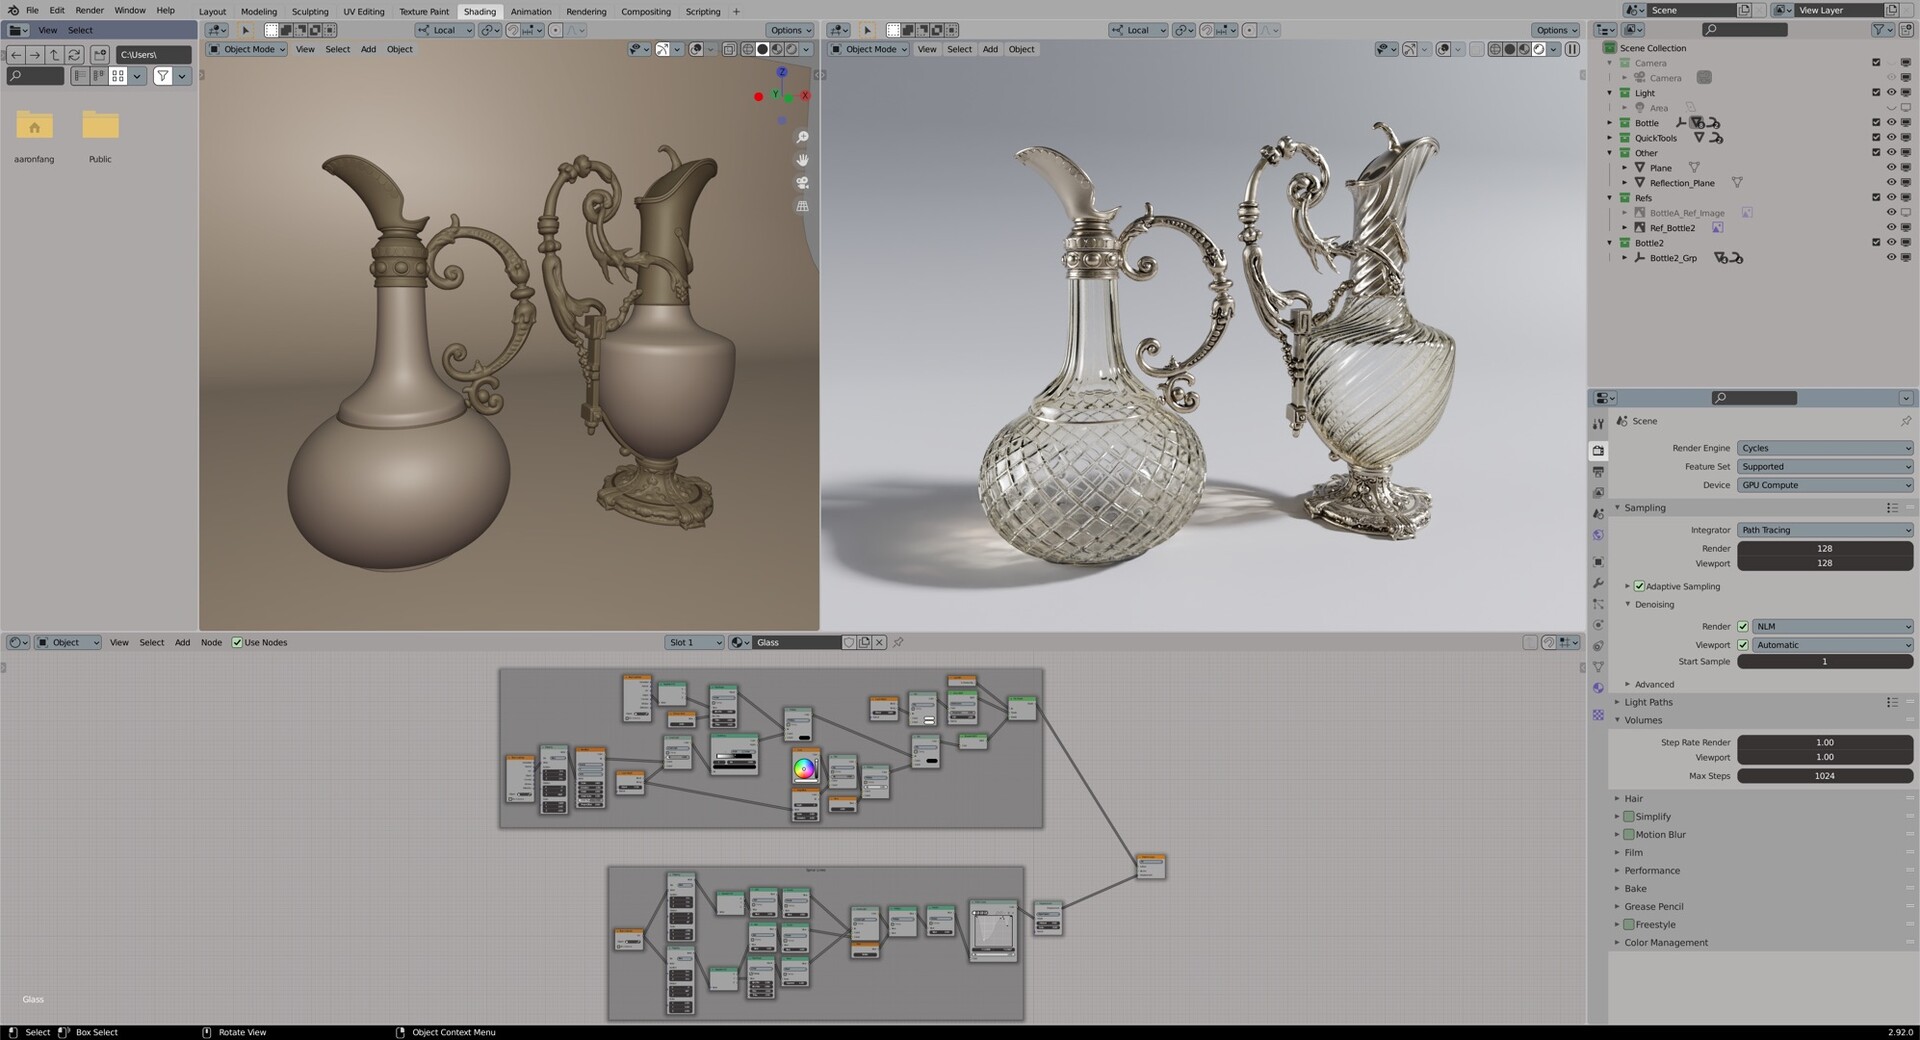Expand the Performance panel
This screenshot has height=1040, width=1920.
coord(1652,871)
